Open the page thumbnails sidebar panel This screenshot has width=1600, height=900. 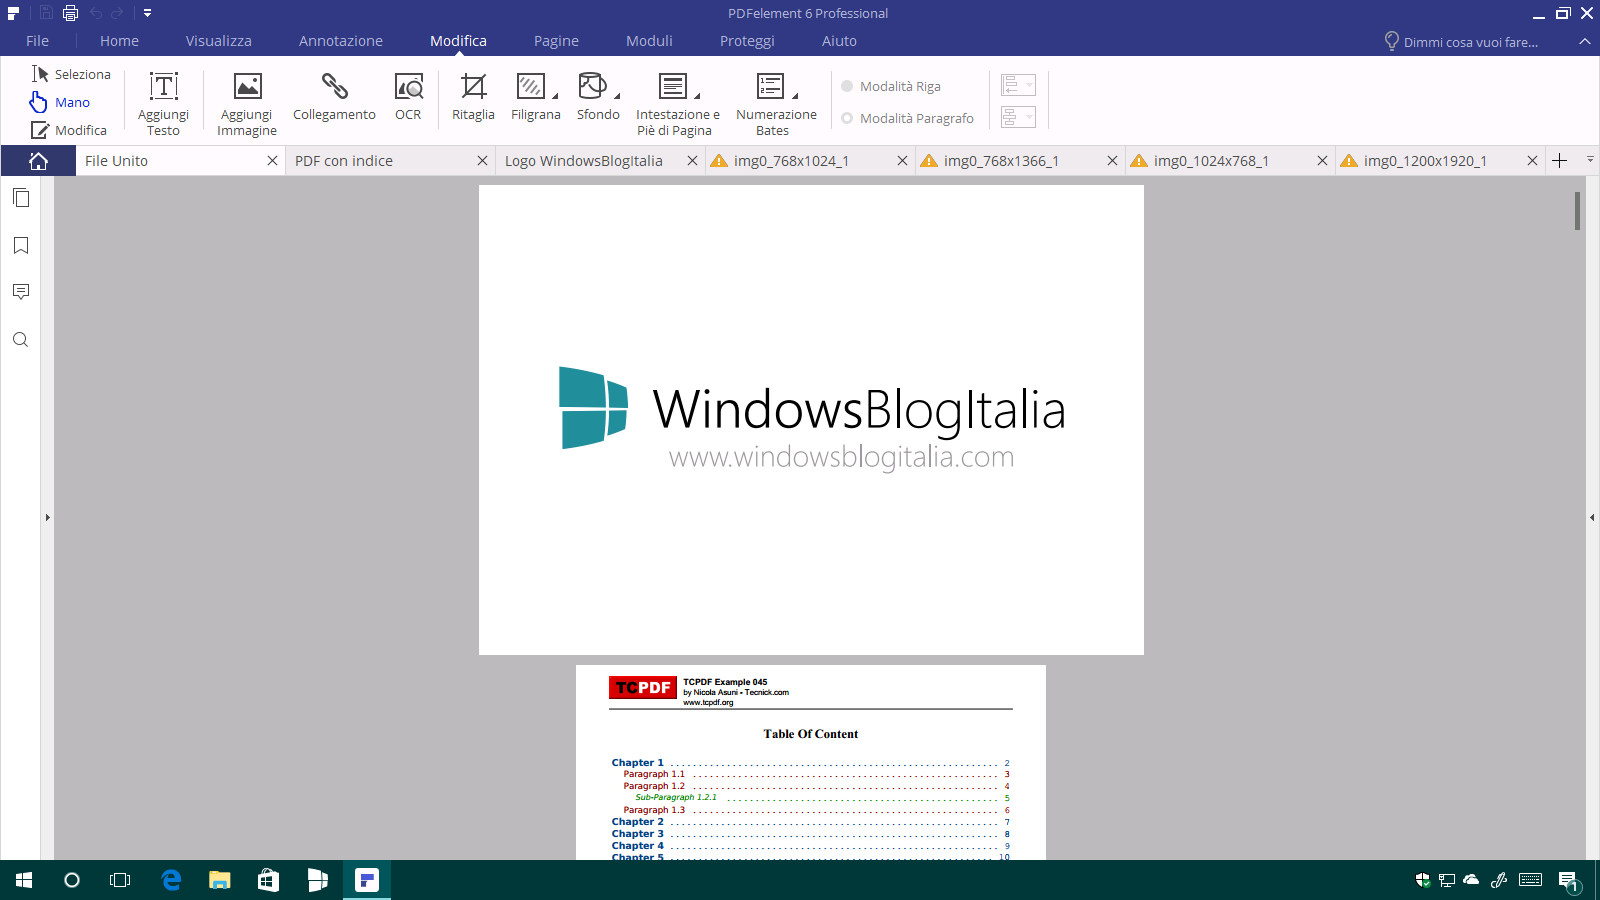[21, 198]
